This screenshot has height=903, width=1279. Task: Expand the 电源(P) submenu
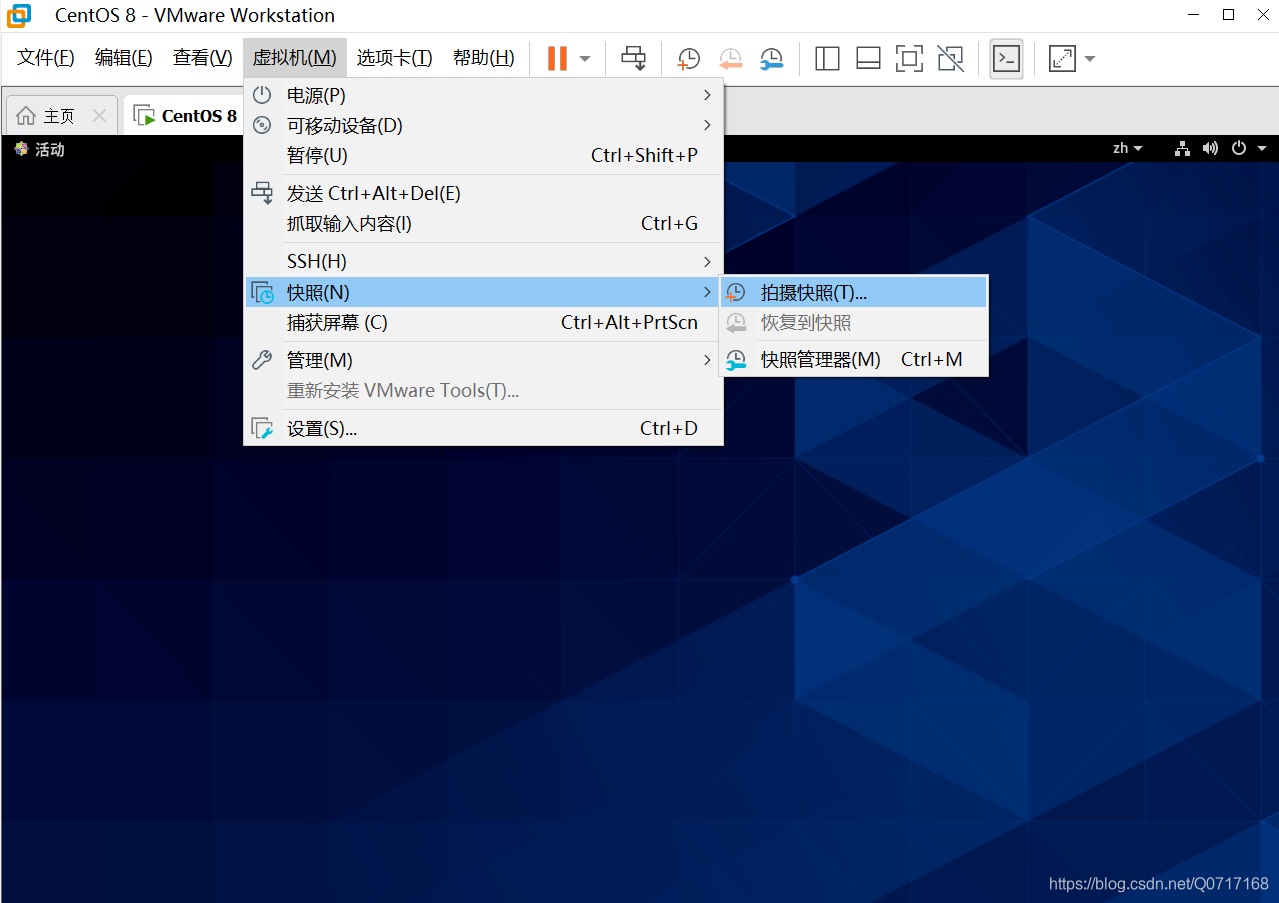(x=483, y=95)
